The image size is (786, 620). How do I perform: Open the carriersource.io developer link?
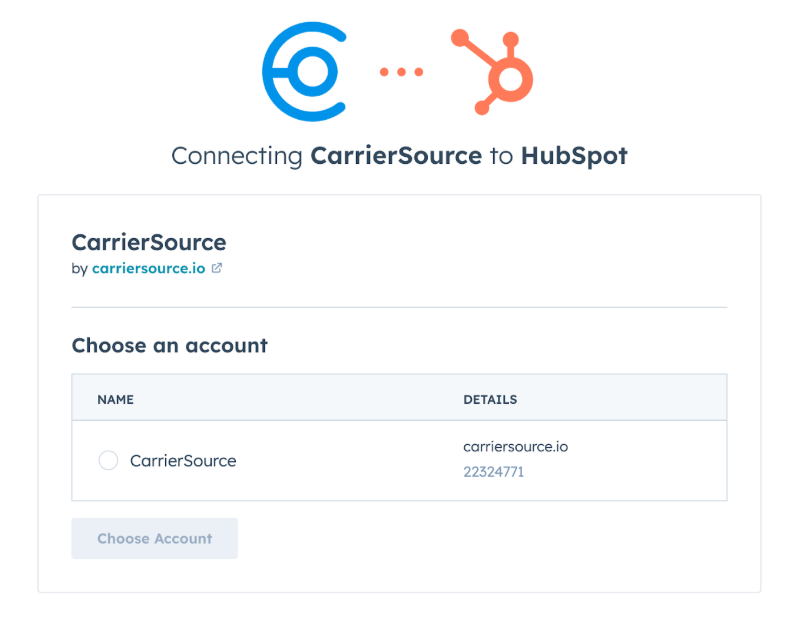coord(148,269)
